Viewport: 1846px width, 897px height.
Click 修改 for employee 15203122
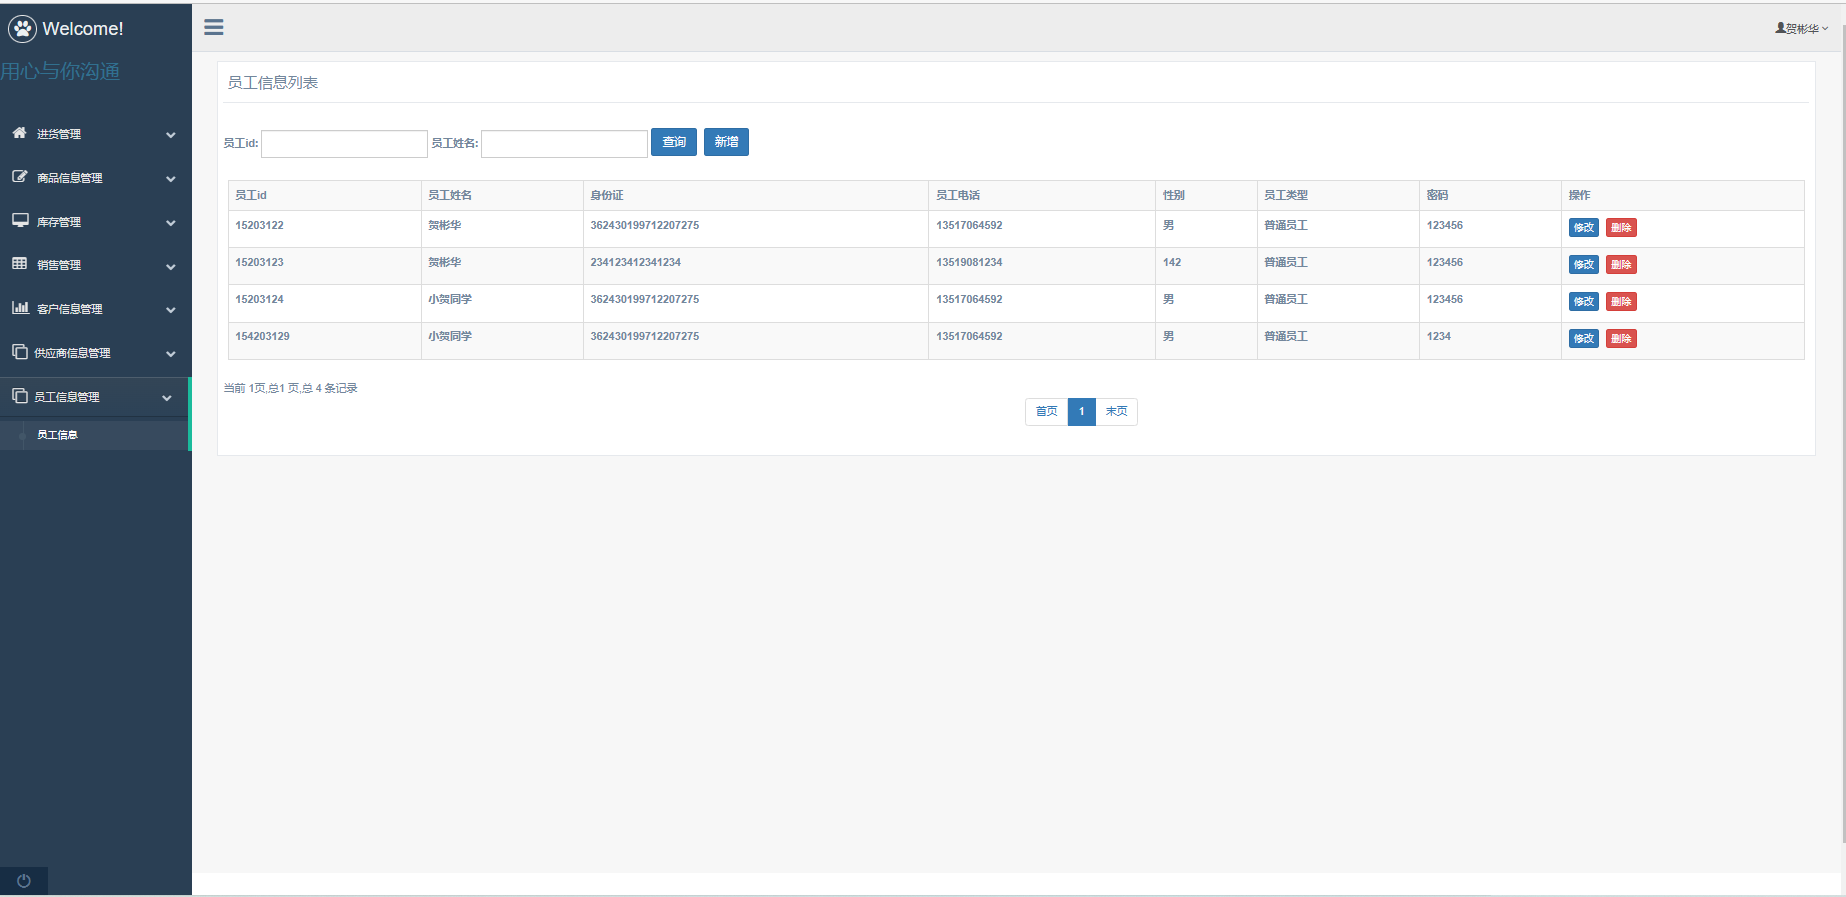pyautogui.click(x=1584, y=228)
